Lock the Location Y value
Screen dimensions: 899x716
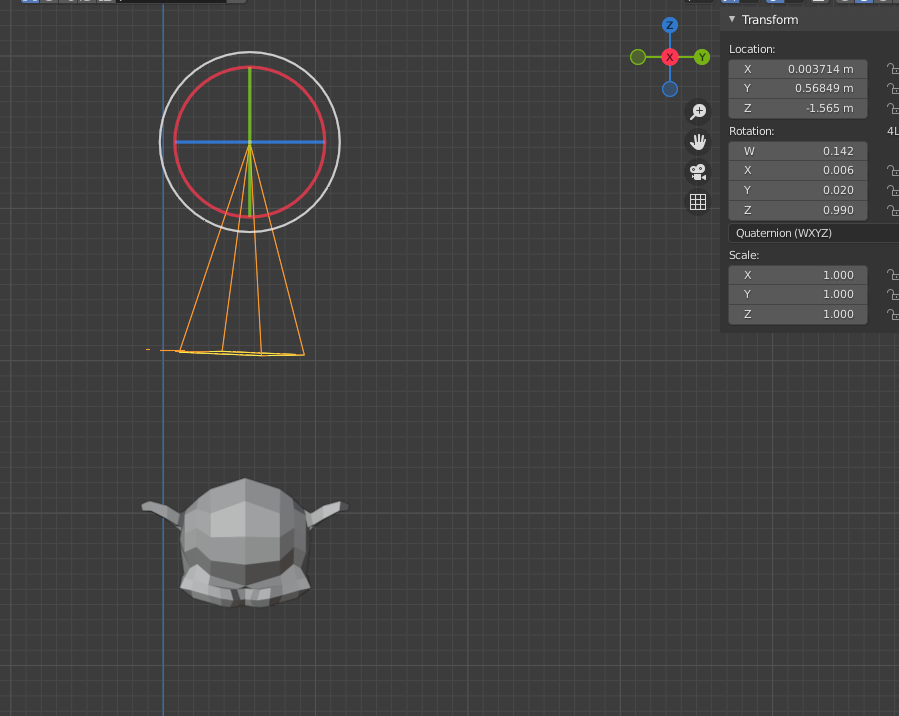coord(892,88)
